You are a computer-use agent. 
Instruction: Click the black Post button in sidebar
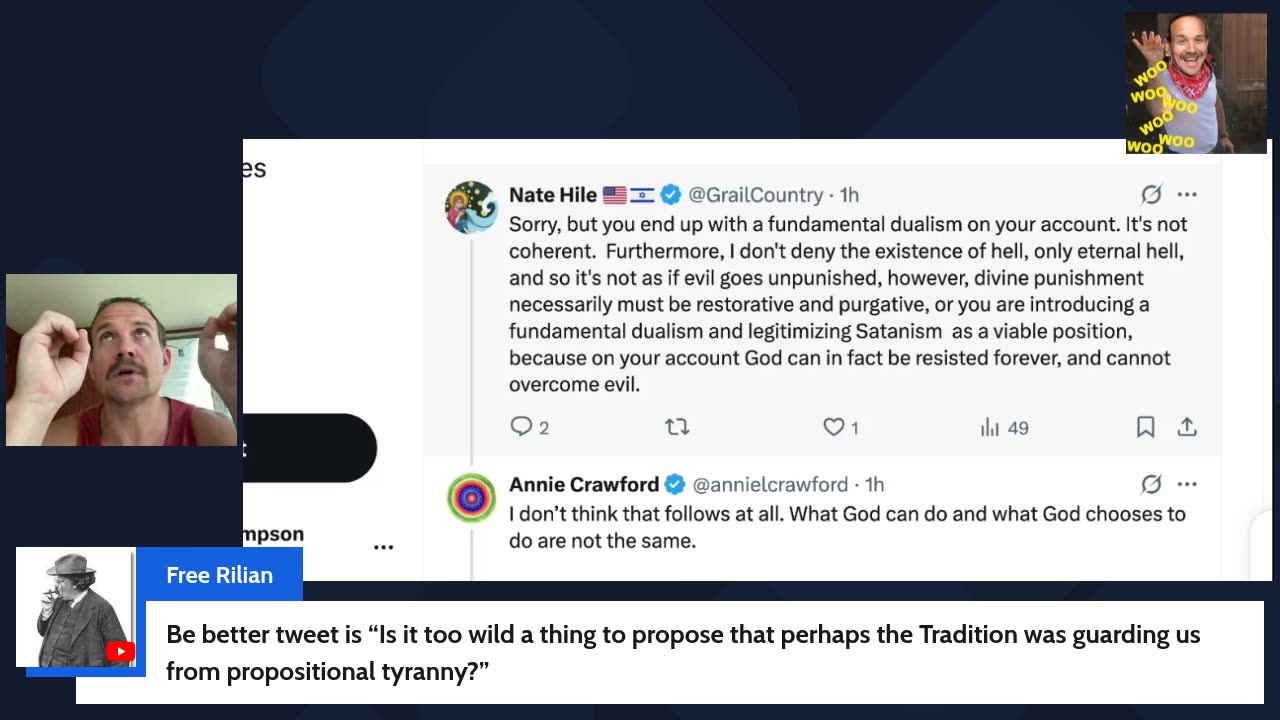point(310,448)
